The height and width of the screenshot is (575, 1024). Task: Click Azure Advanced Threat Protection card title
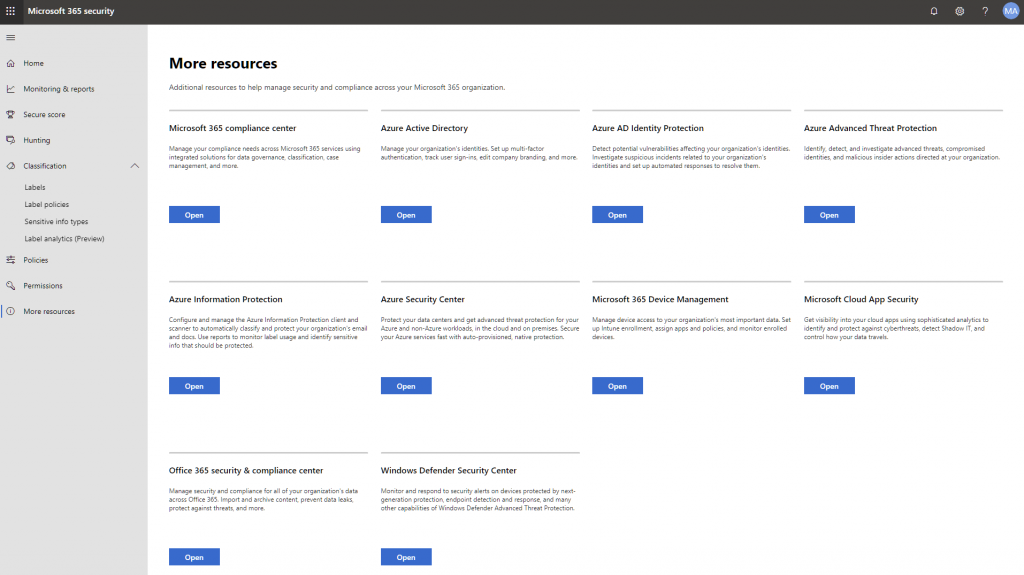[x=870, y=128]
